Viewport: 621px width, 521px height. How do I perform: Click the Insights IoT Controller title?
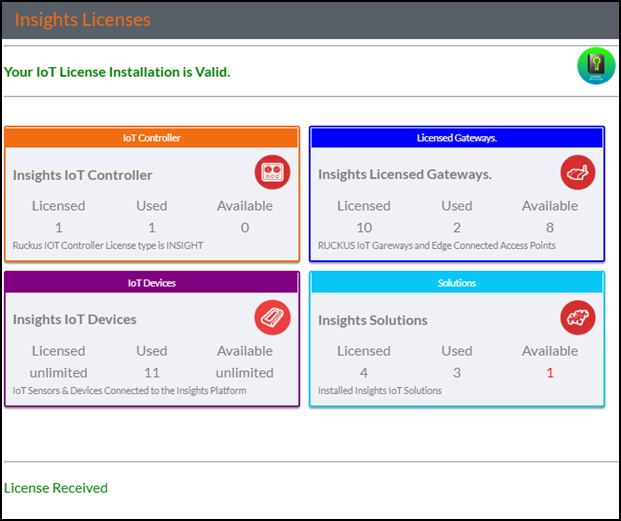[82, 175]
